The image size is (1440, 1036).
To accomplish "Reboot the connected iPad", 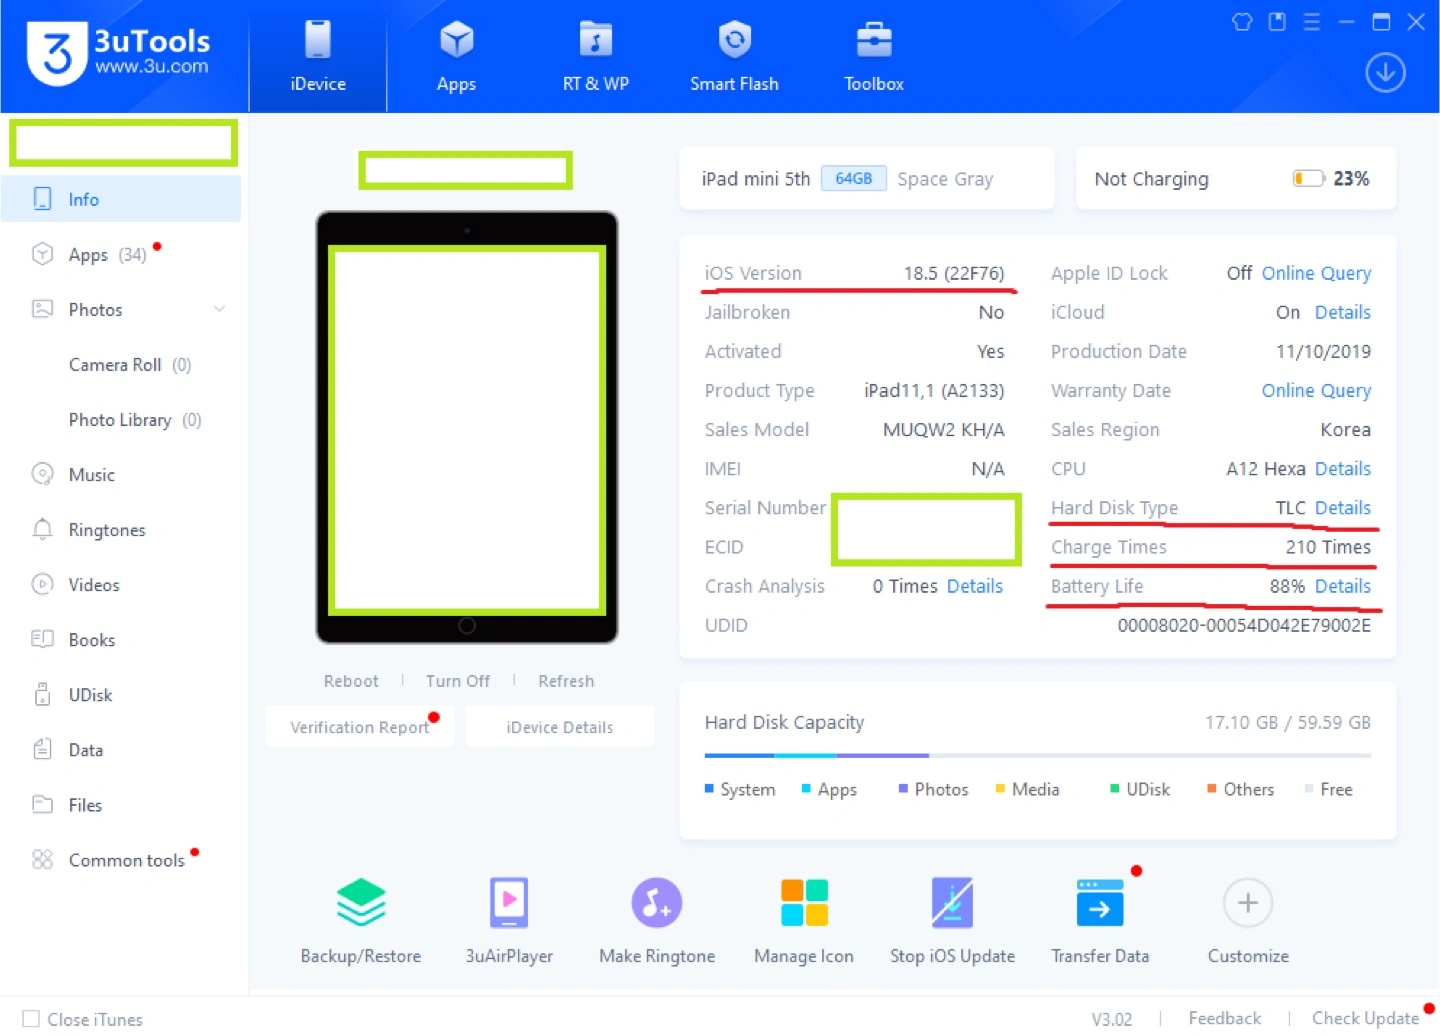I will tap(351, 681).
